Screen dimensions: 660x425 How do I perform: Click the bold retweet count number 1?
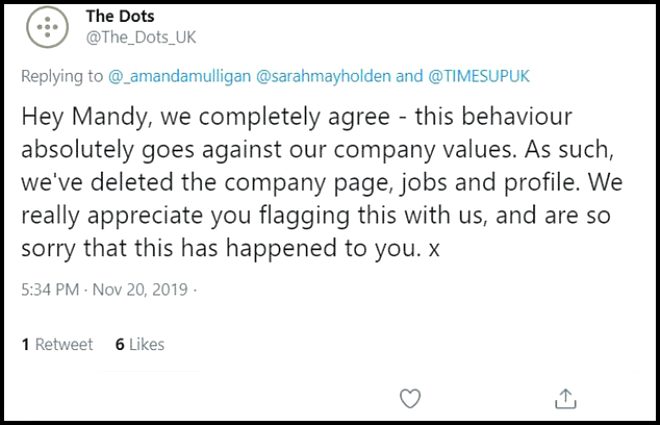[x=25, y=344]
